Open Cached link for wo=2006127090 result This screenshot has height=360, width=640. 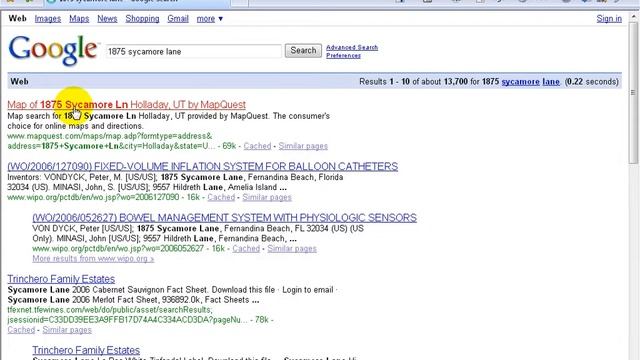point(221,198)
